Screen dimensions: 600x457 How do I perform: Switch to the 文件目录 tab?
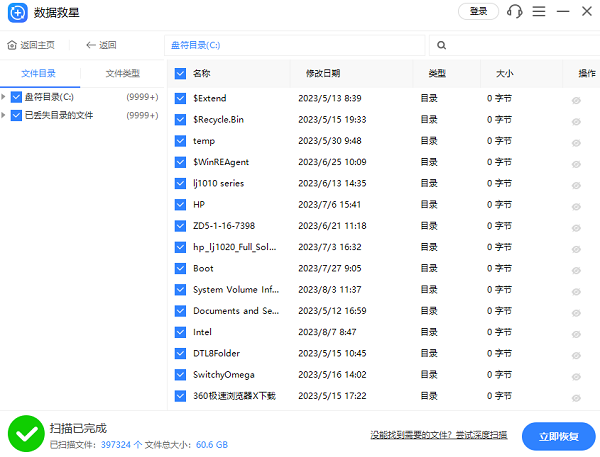(38, 73)
